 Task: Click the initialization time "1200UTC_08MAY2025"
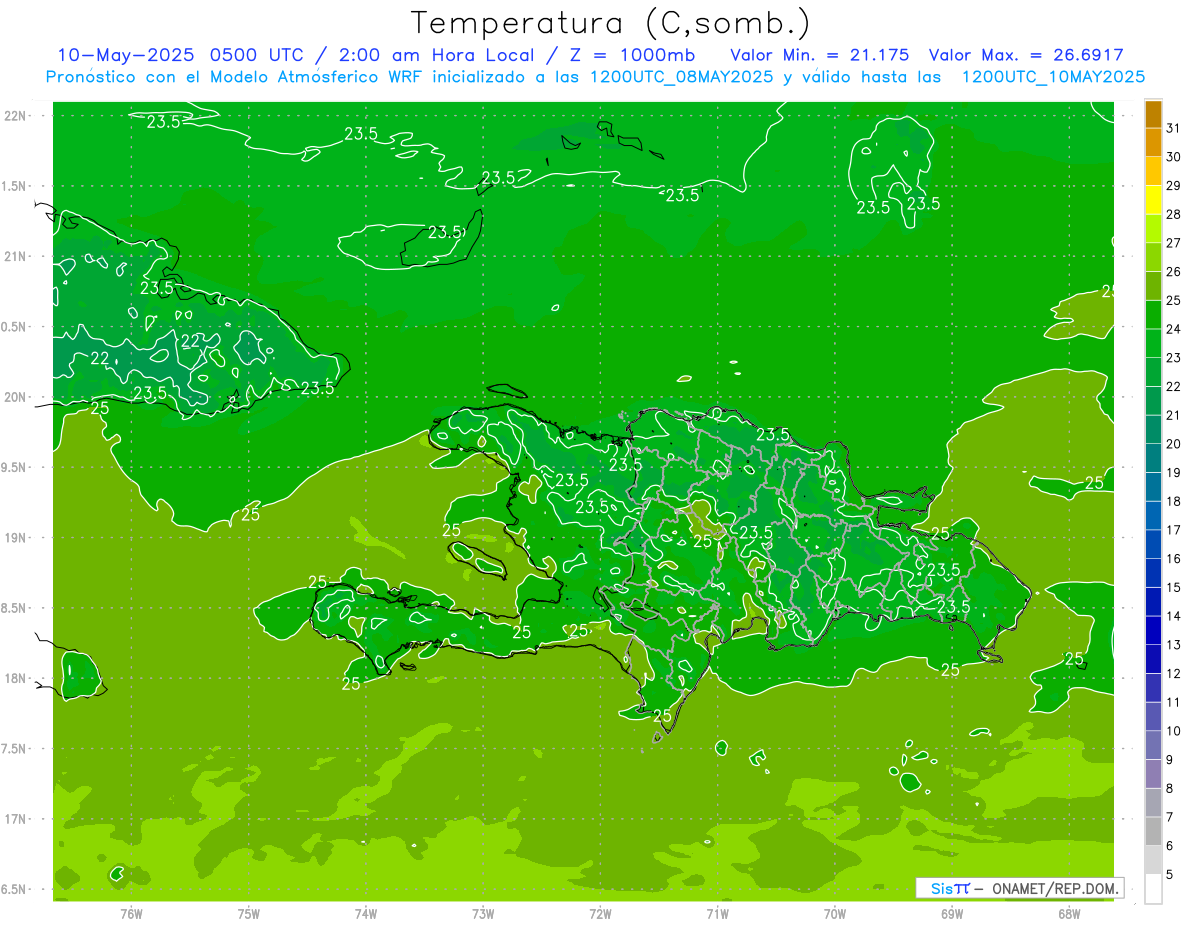pos(682,77)
